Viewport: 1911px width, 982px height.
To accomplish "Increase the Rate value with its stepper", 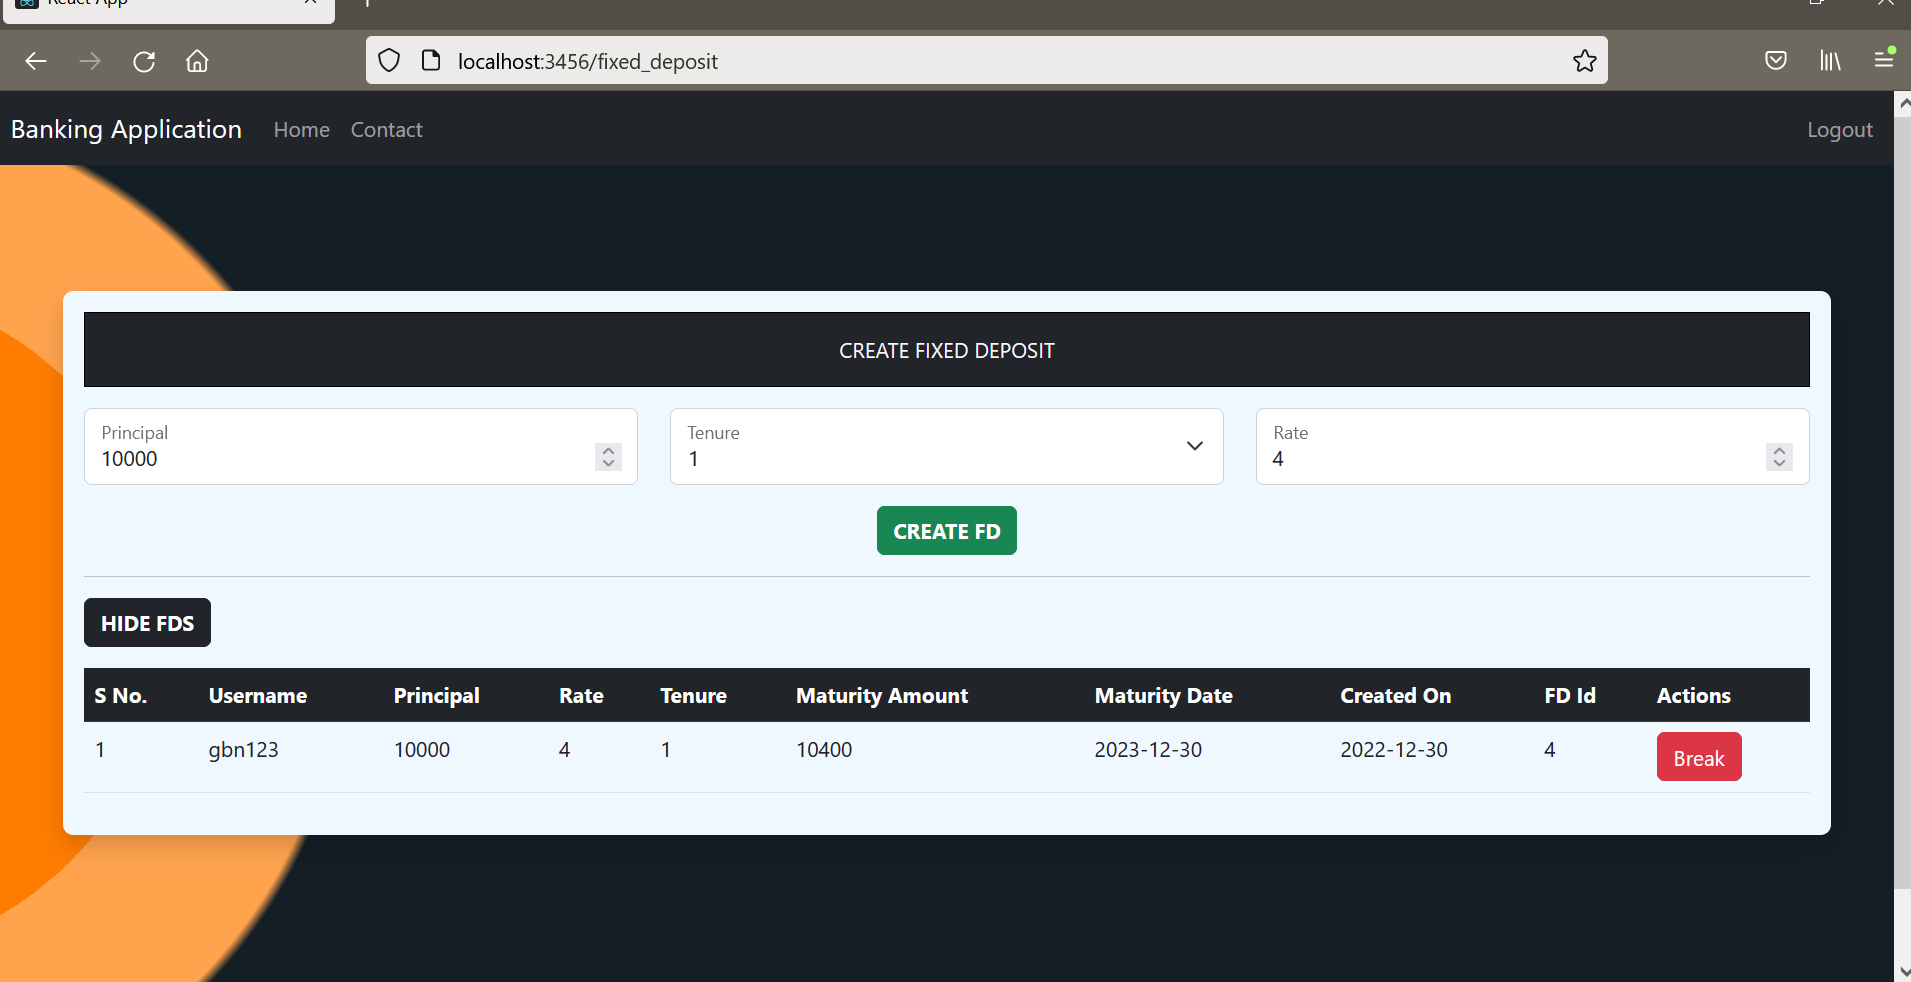I will (x=1780, y=451).
